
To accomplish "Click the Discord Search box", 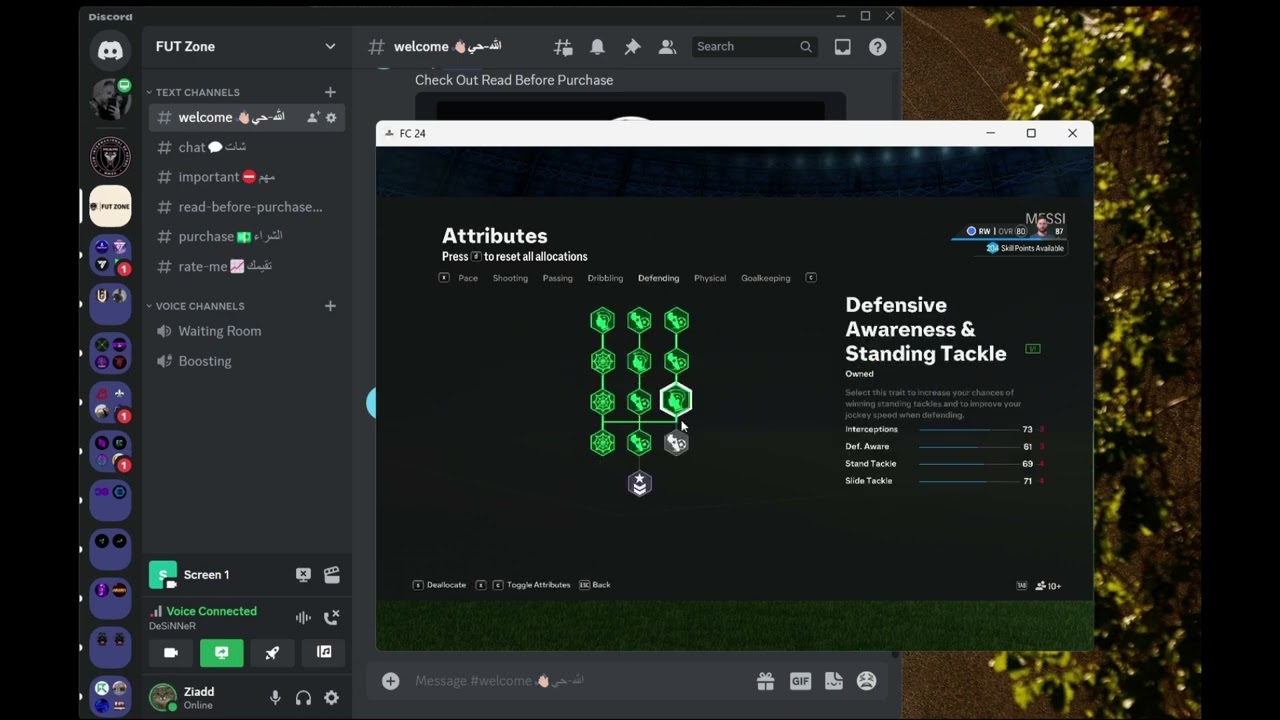I will click(x=755, y=47).
